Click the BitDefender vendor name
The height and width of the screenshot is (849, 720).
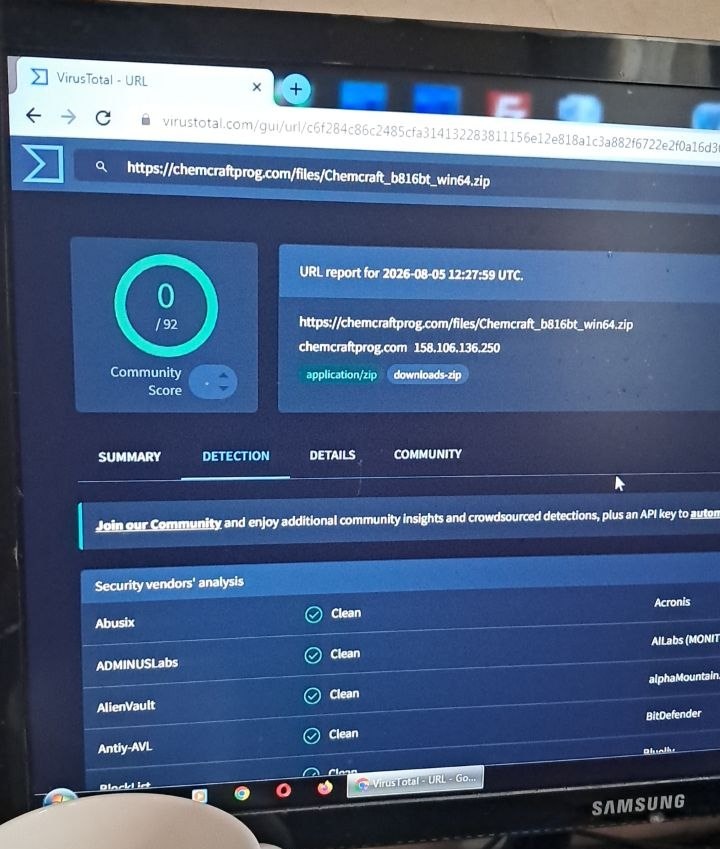tap(673, 715)
